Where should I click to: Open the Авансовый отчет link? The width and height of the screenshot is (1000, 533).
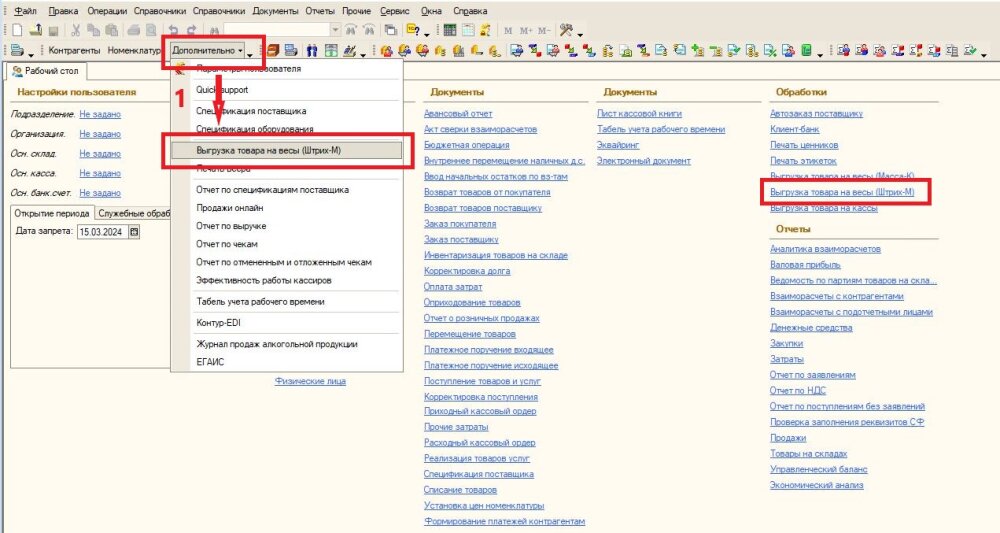(458, 113)
